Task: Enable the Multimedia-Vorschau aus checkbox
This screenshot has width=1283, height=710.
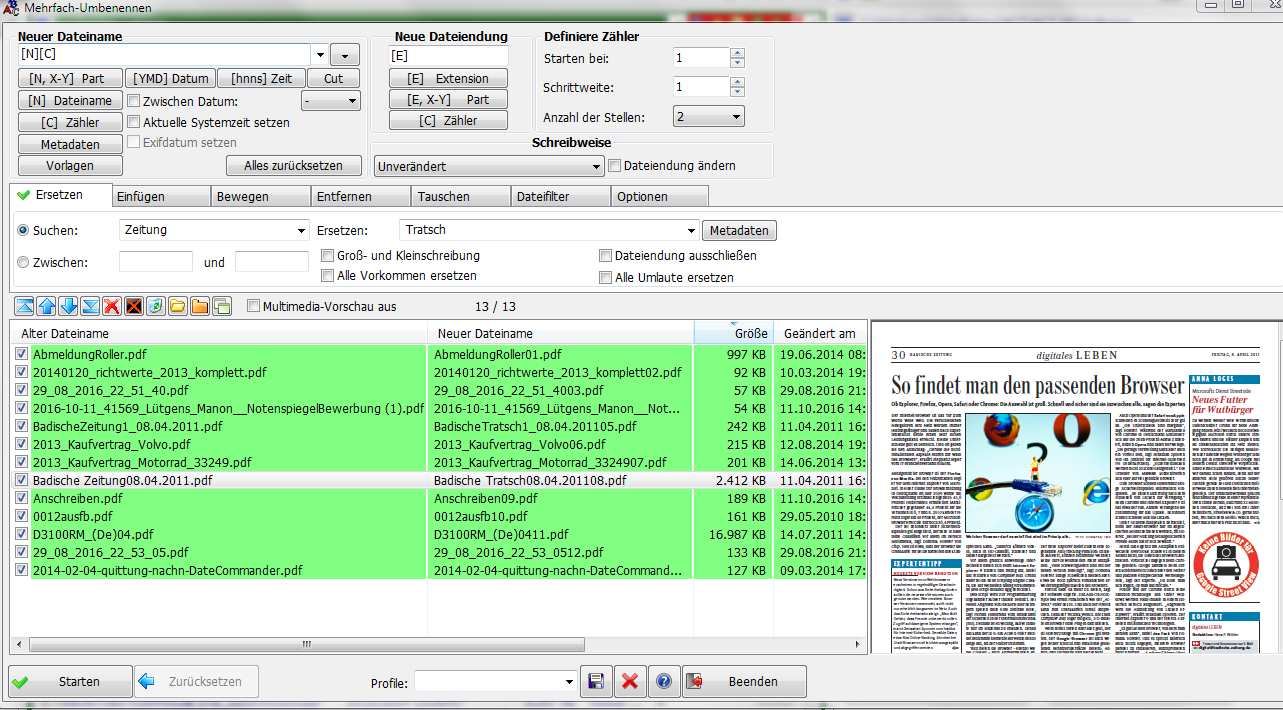Action: click(x=254, y=306)
